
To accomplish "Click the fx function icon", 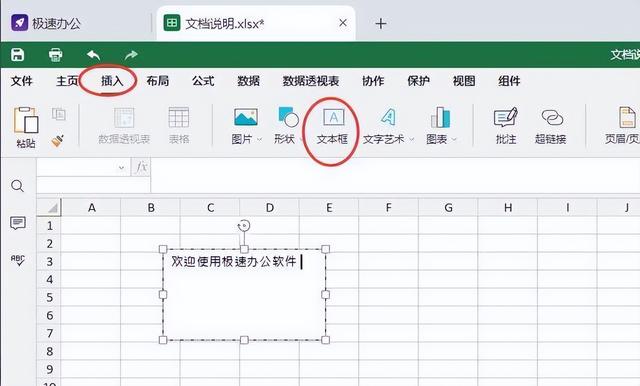I will click(x=141, y=167).
